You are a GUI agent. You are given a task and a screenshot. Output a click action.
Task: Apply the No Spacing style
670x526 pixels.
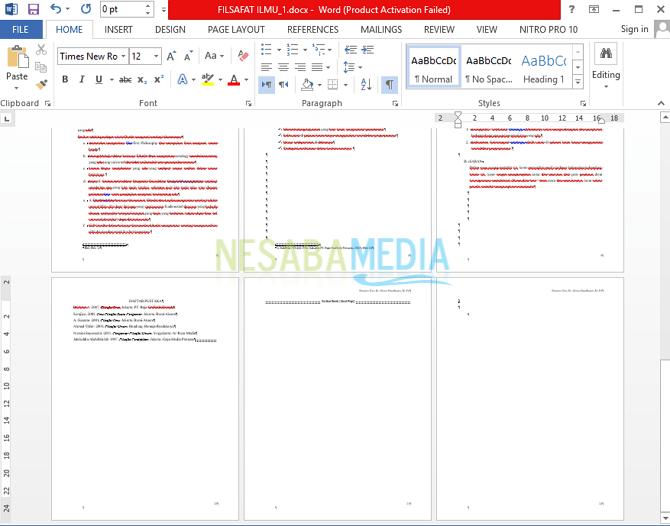coord(488,67)
